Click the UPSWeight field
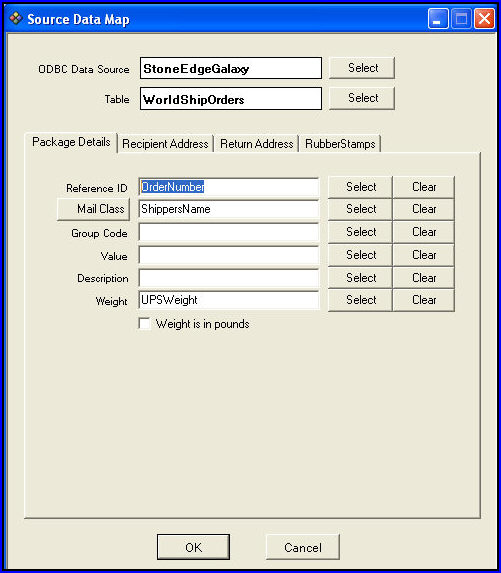501x573 pixels. pos(229,300)
